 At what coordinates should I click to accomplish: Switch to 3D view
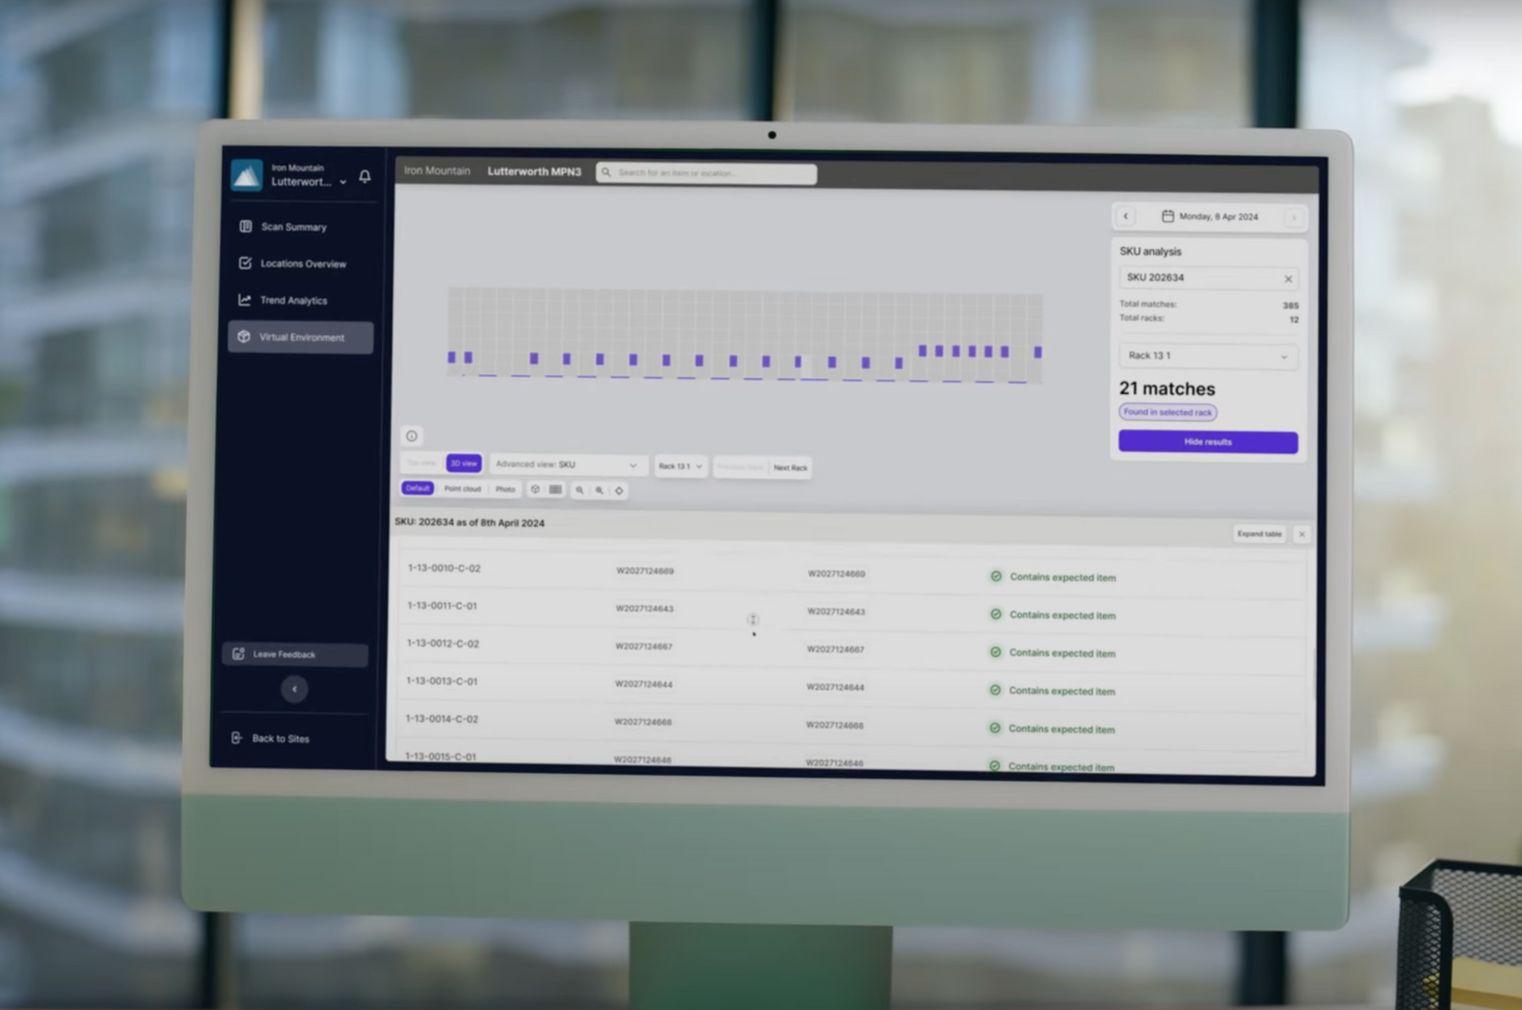463,463
